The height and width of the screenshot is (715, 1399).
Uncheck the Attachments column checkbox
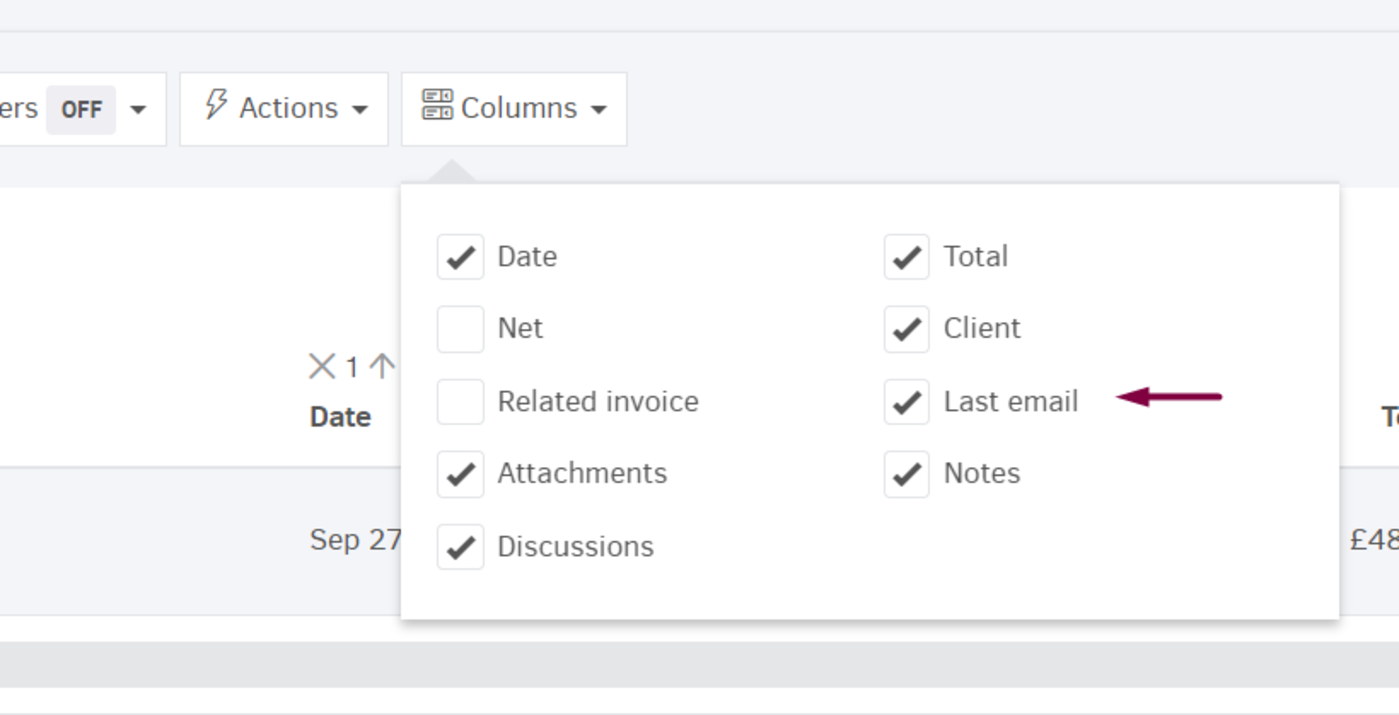(x=460, y=474)
